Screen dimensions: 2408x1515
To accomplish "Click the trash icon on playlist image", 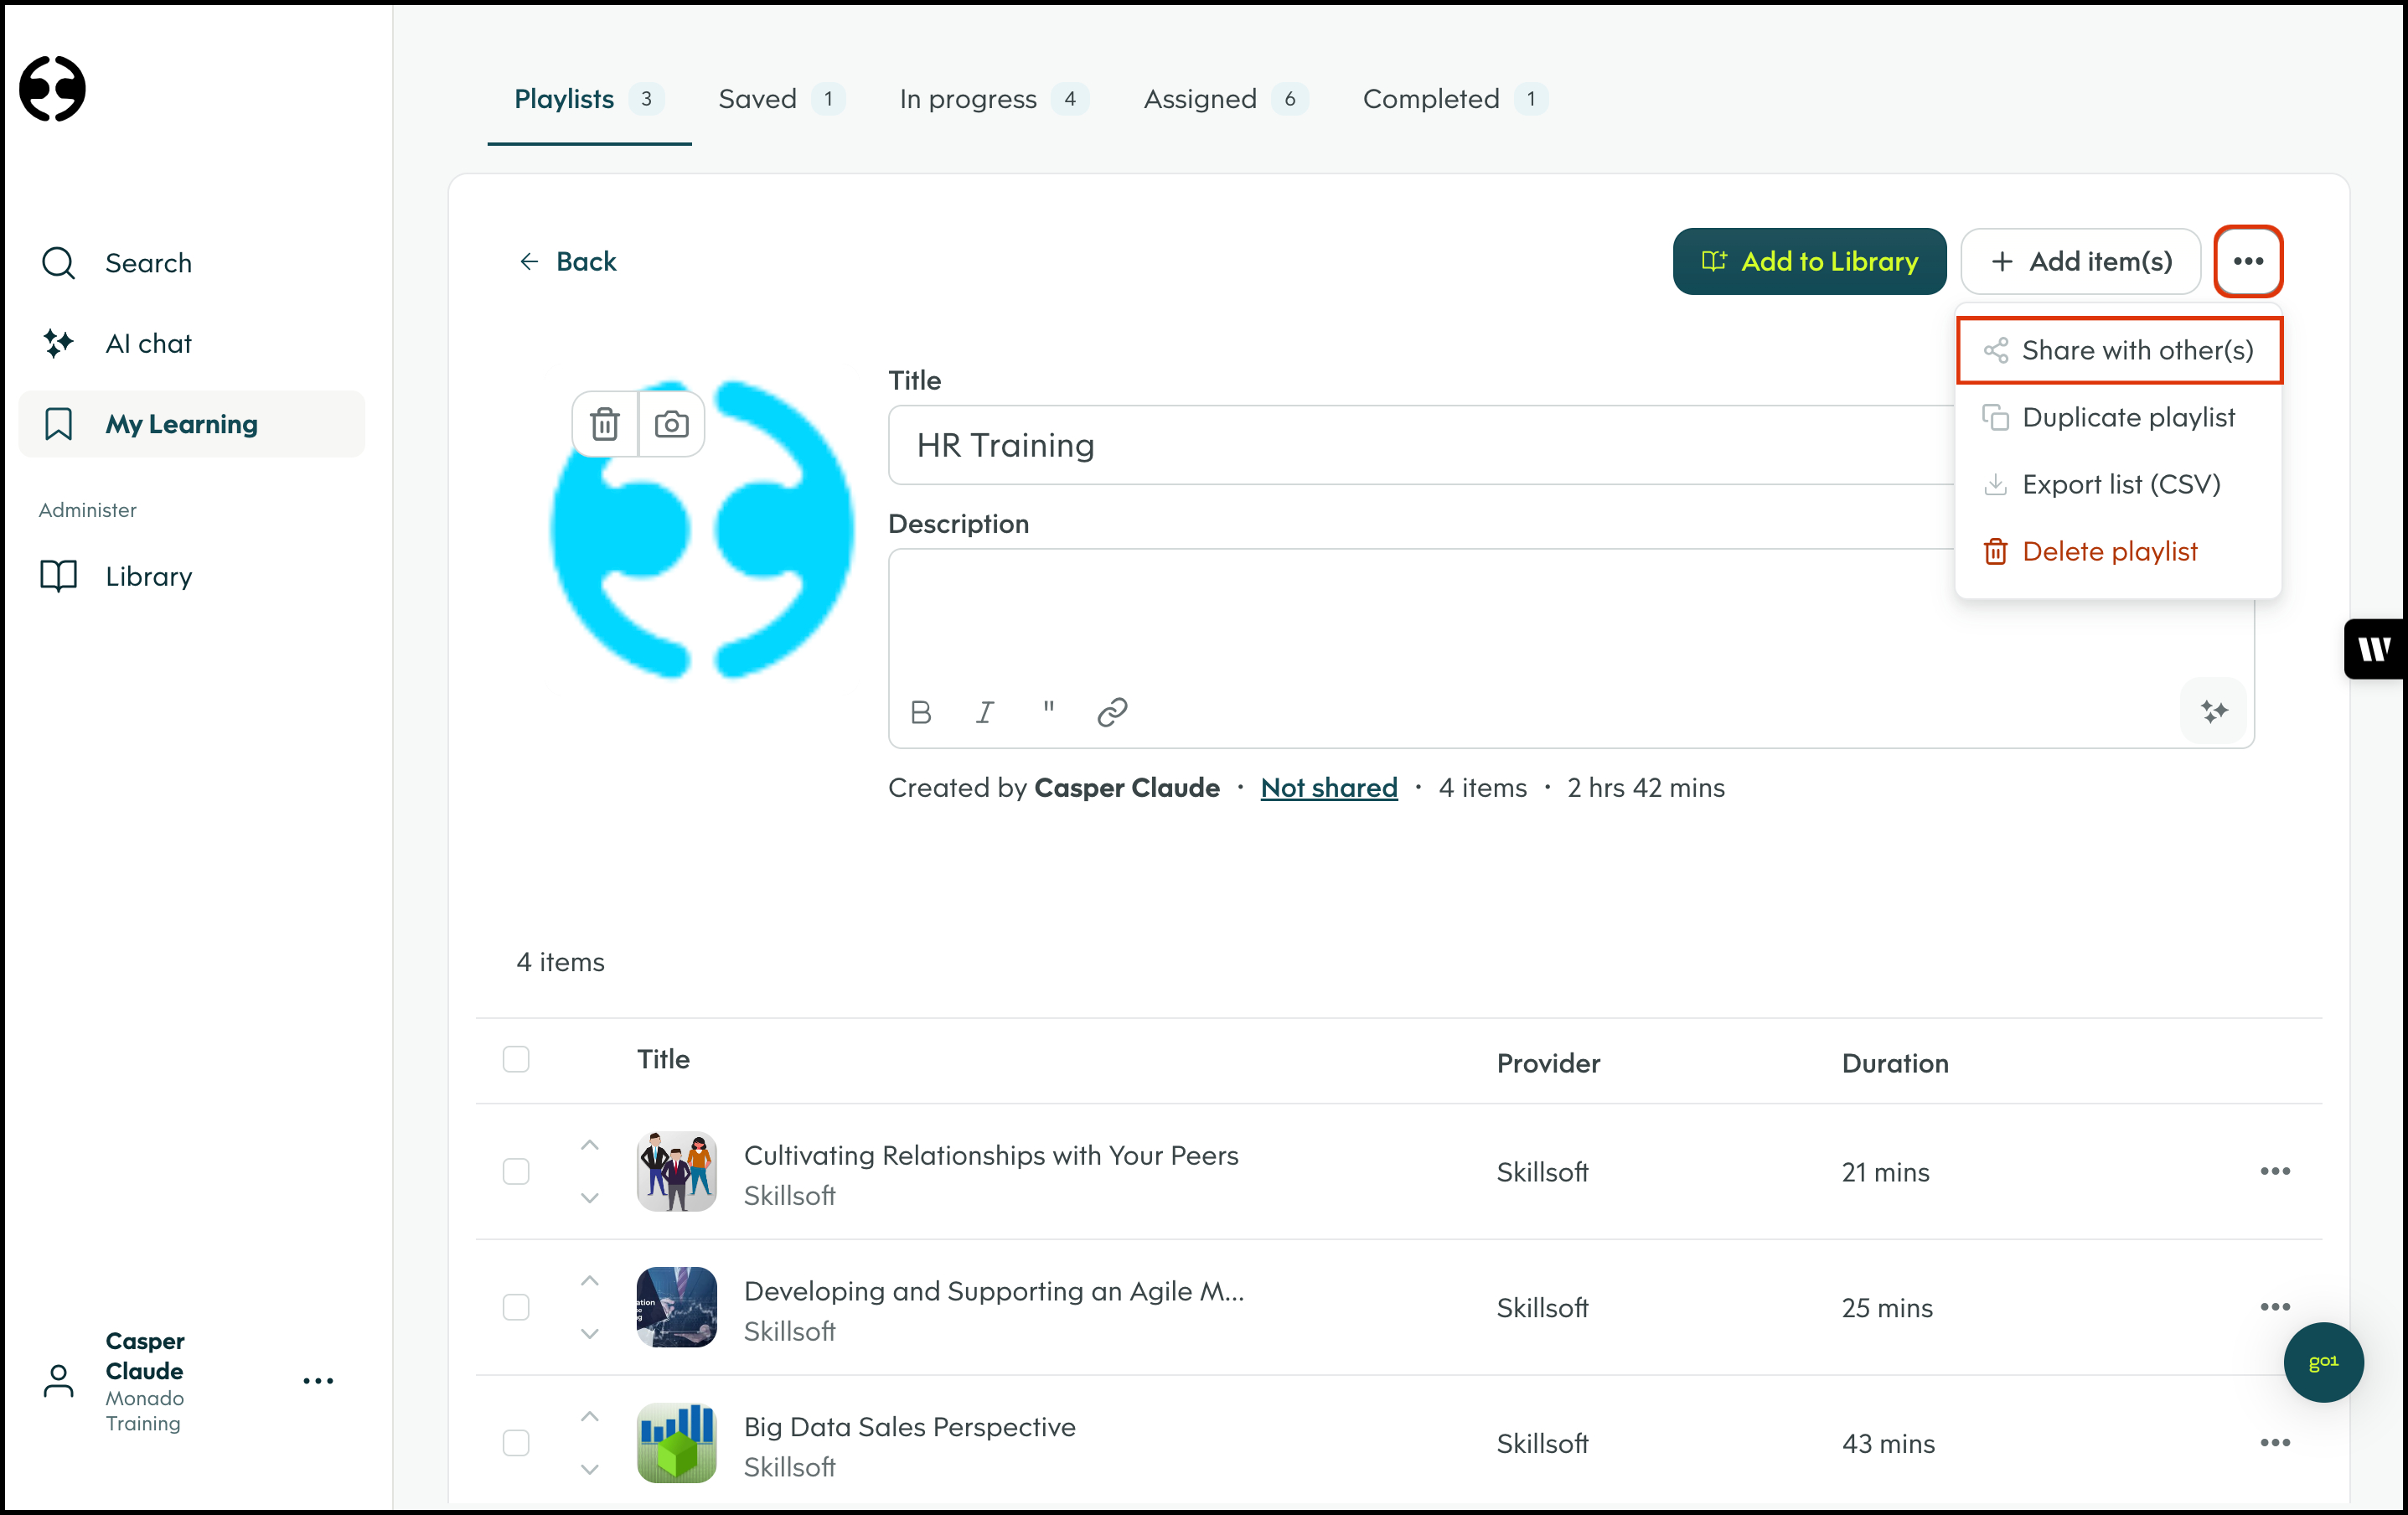I will click(604, 425).
